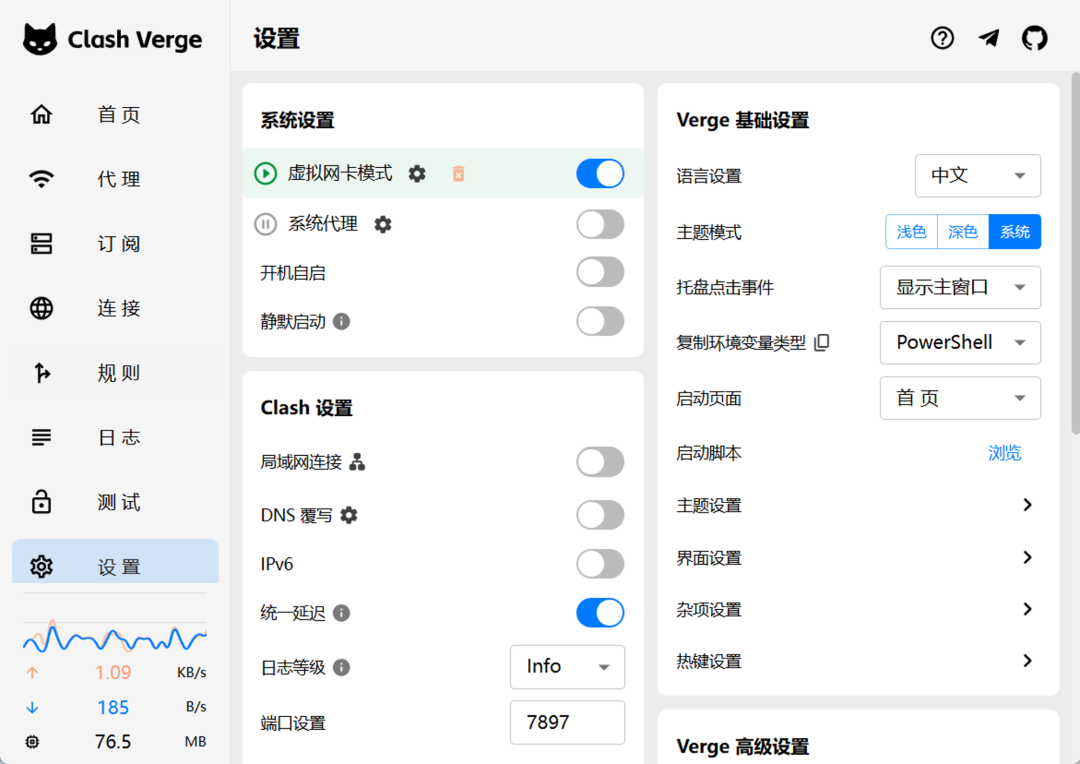This screenshot has width=1080, height=764.
Task: Click the fork arrow icon beside 规则
Action: coord(41,373)
